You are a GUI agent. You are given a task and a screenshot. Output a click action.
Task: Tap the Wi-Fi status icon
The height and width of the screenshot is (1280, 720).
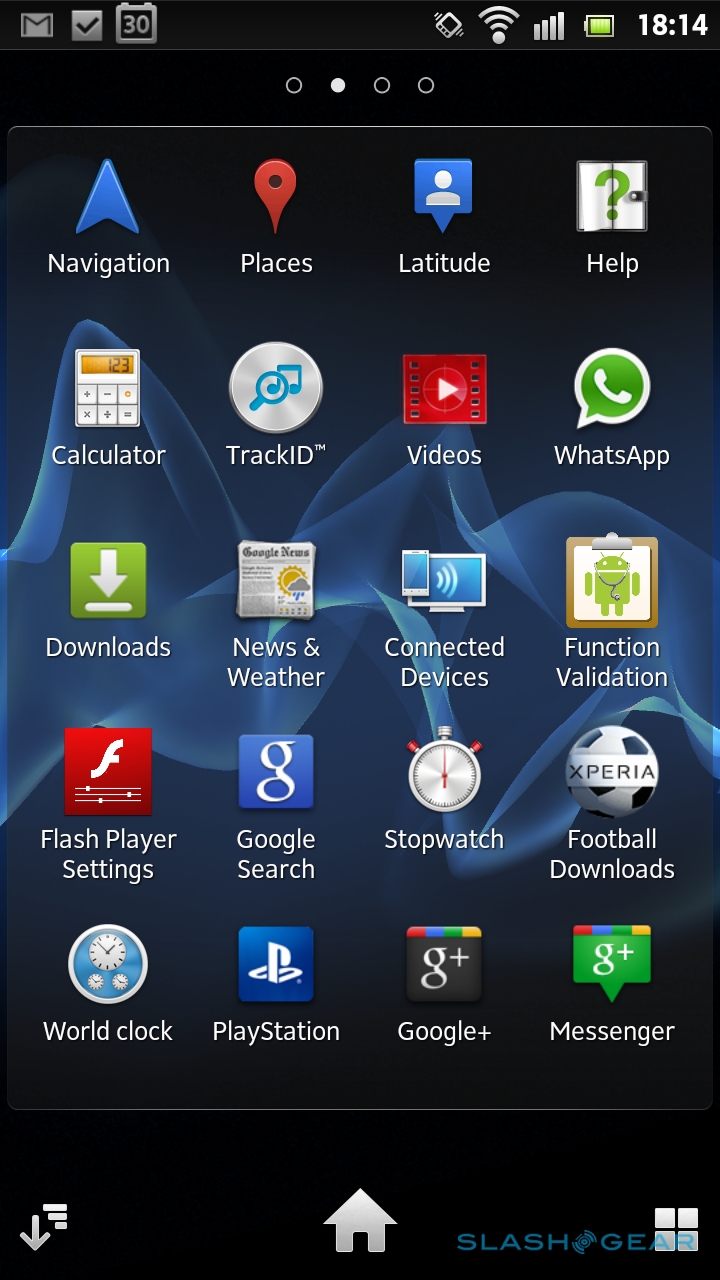pos(497,24)
